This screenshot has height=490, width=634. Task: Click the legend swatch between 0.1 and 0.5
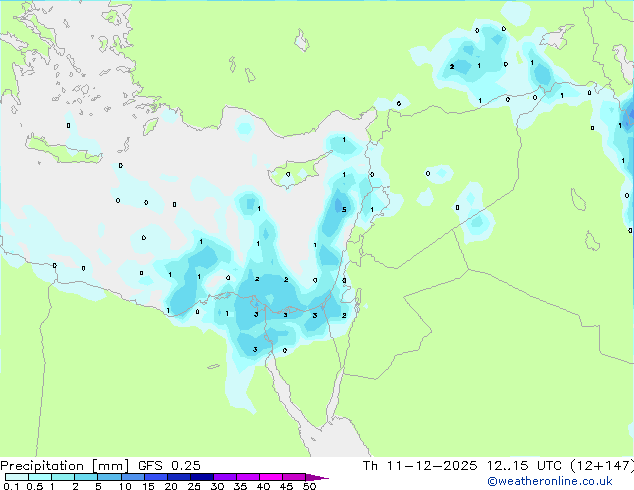17,477
